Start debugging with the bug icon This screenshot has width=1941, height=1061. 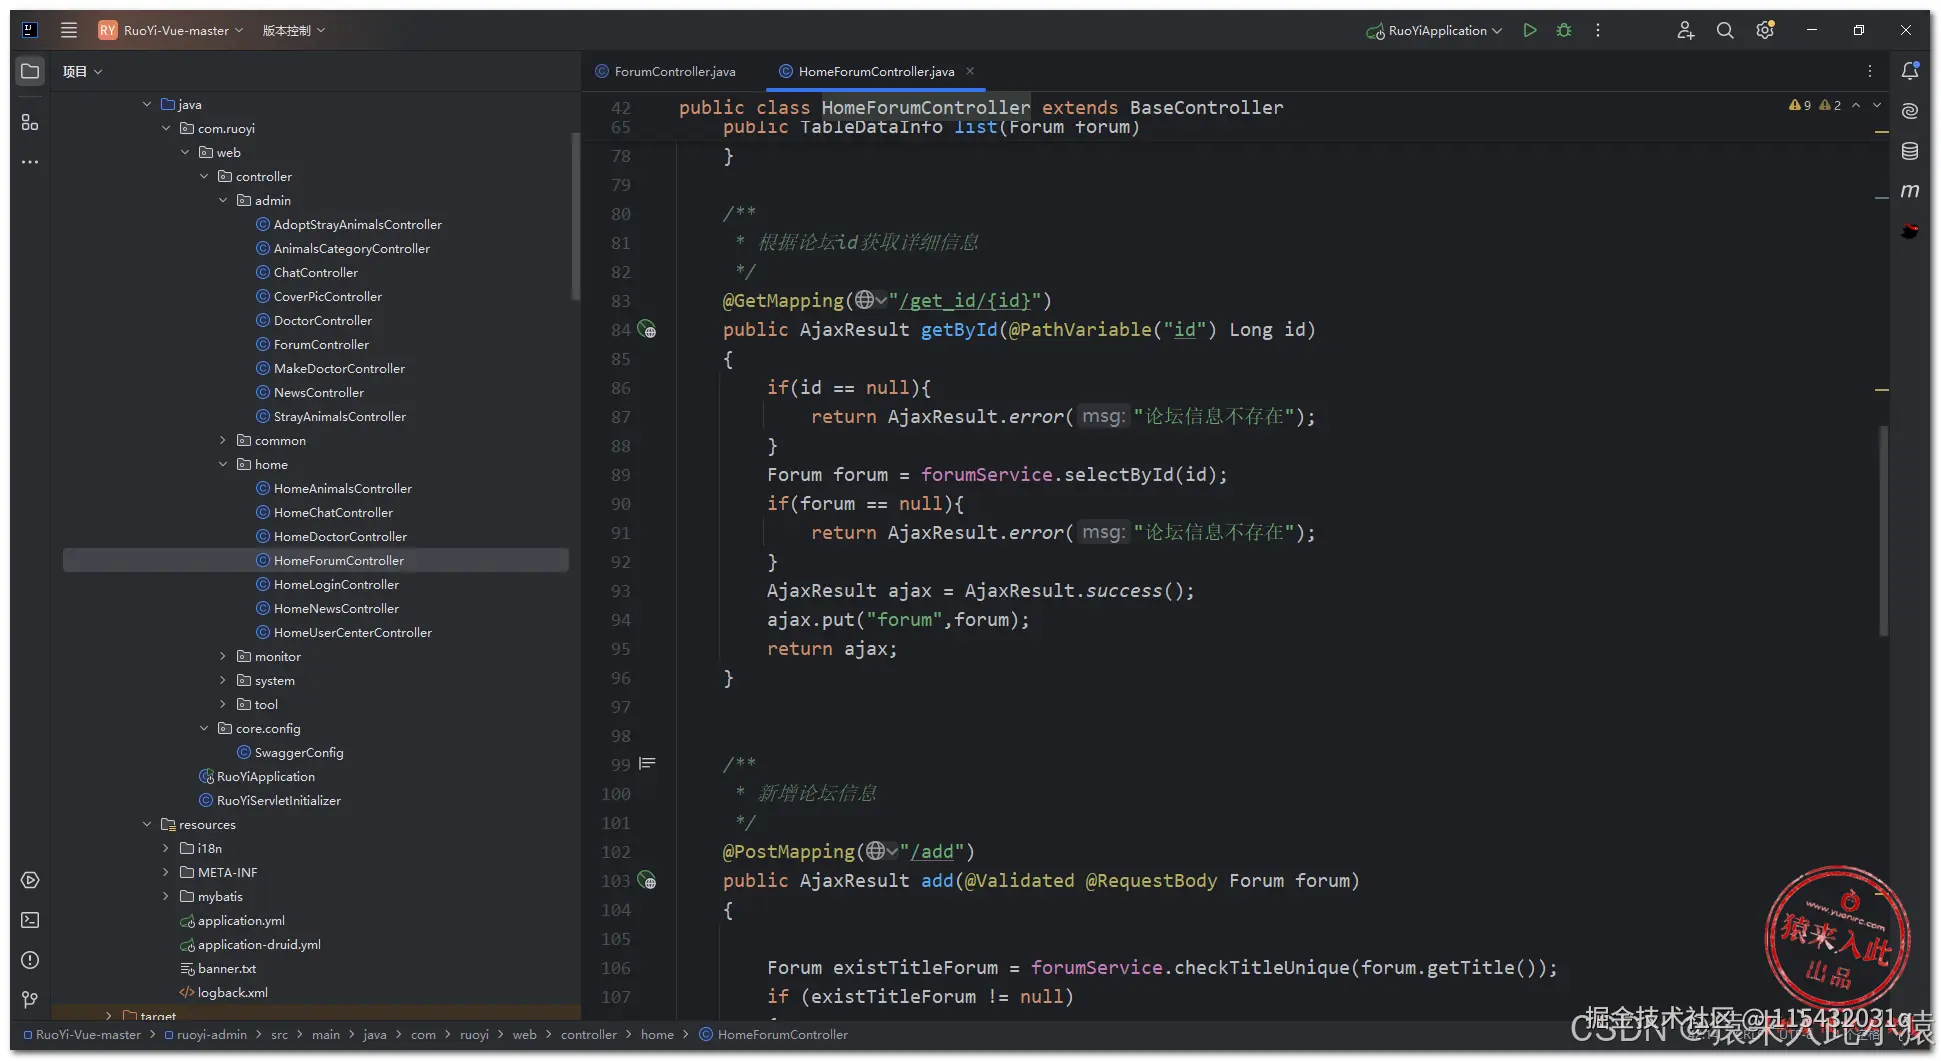pyautogui.click(x=1564, y=30)
